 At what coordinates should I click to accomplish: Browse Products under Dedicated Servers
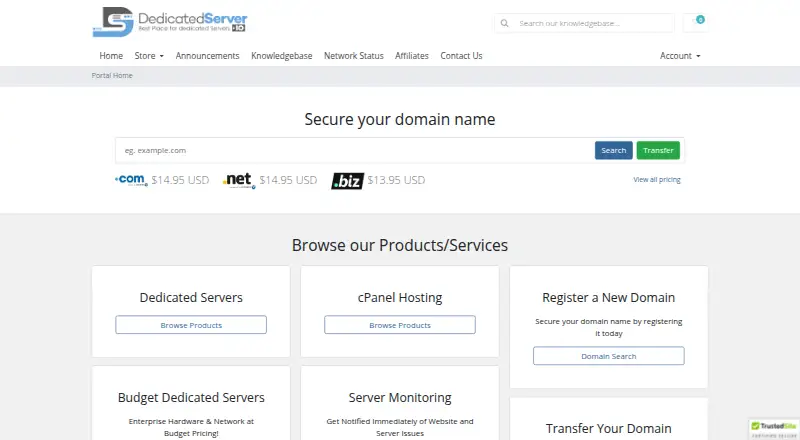(x=191, y=325)
